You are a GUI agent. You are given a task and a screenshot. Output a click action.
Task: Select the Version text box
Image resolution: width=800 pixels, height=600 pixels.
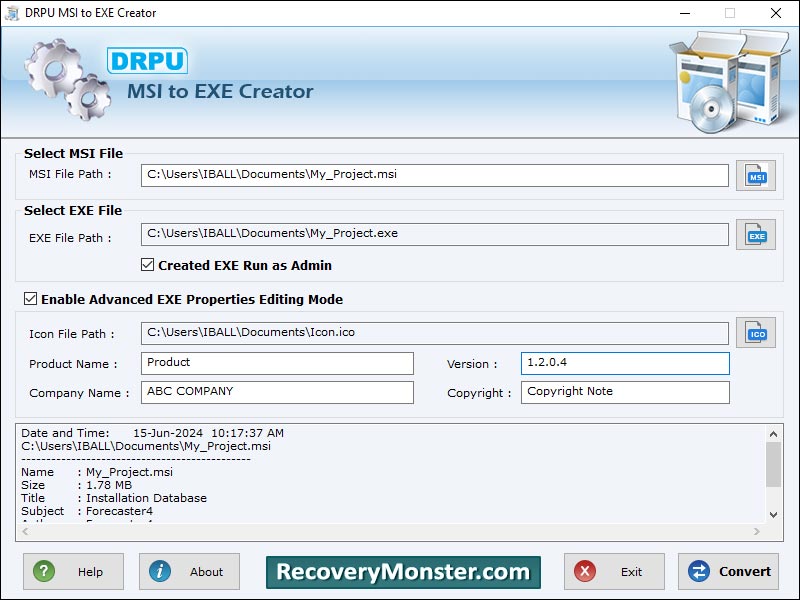[x=625, y=363]
